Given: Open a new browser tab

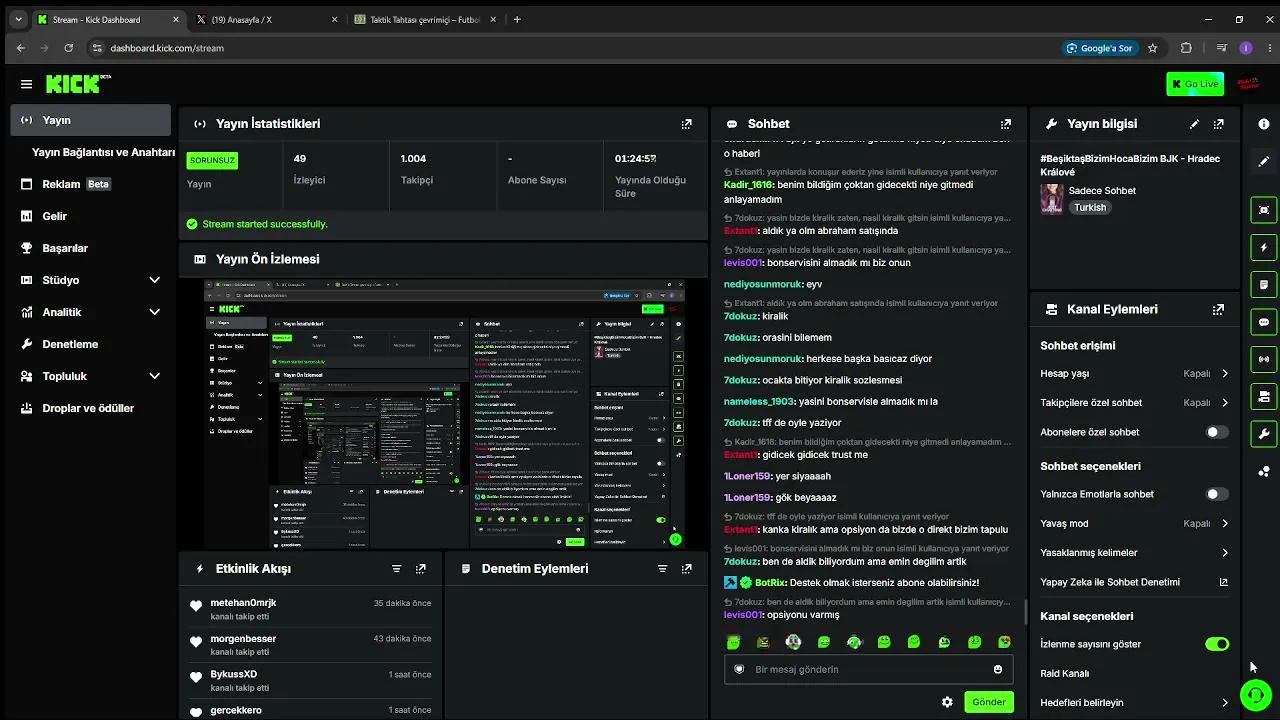Looking at the screenshot, I should point(517,19).
